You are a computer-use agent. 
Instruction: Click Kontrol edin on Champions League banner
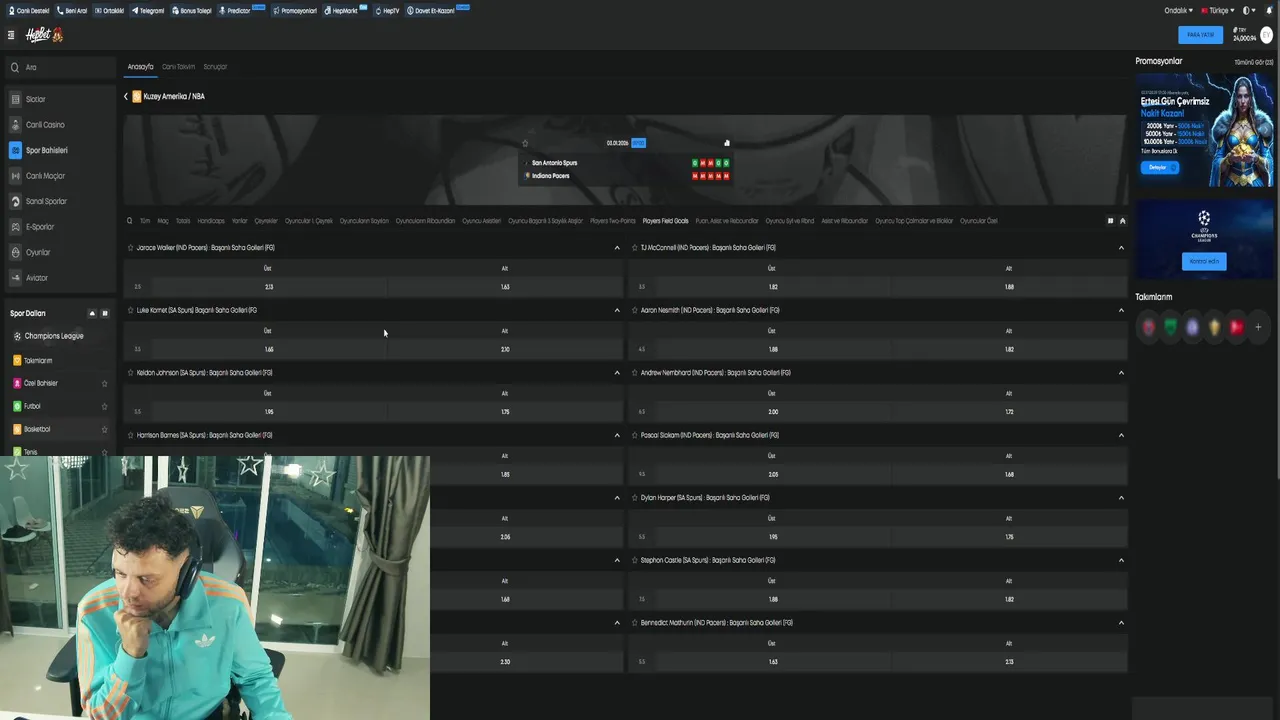point(1204,261)
